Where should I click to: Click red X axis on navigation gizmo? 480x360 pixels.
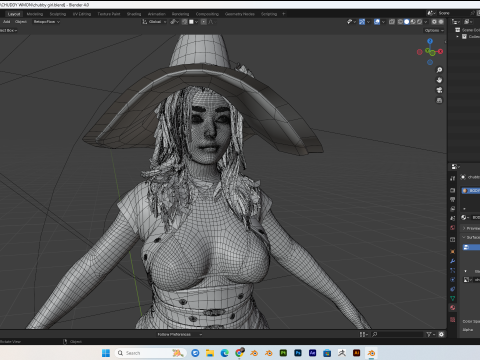(x=441, y=51)
